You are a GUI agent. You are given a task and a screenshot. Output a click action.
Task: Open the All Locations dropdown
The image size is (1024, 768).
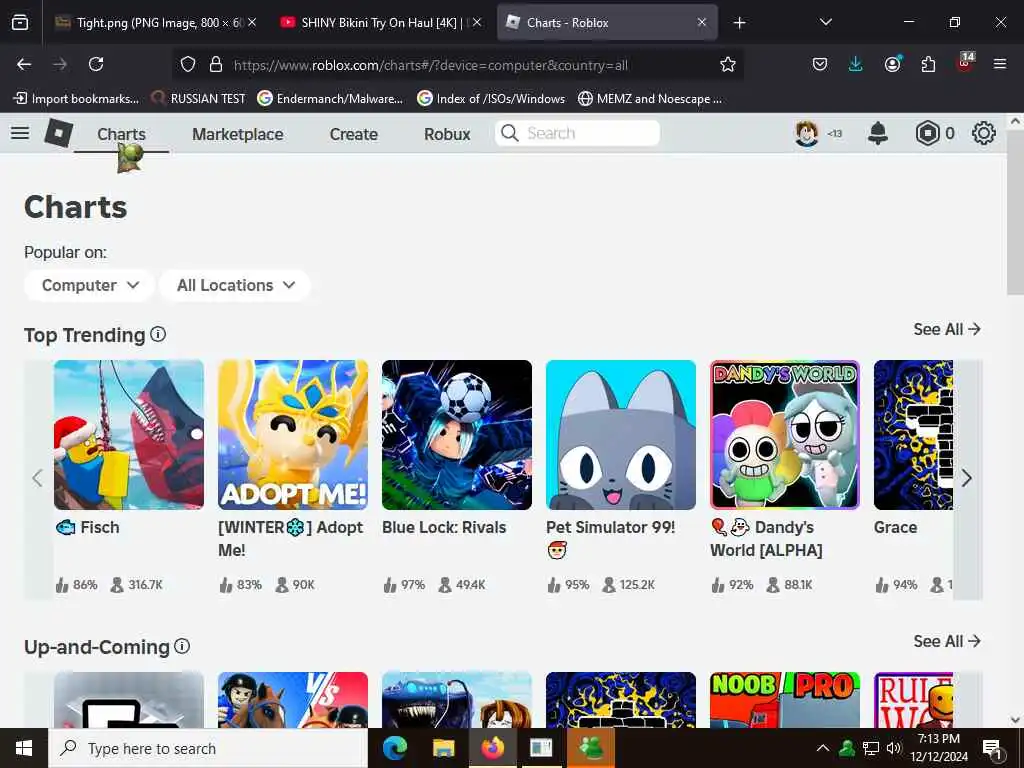(x=235, y=285)
